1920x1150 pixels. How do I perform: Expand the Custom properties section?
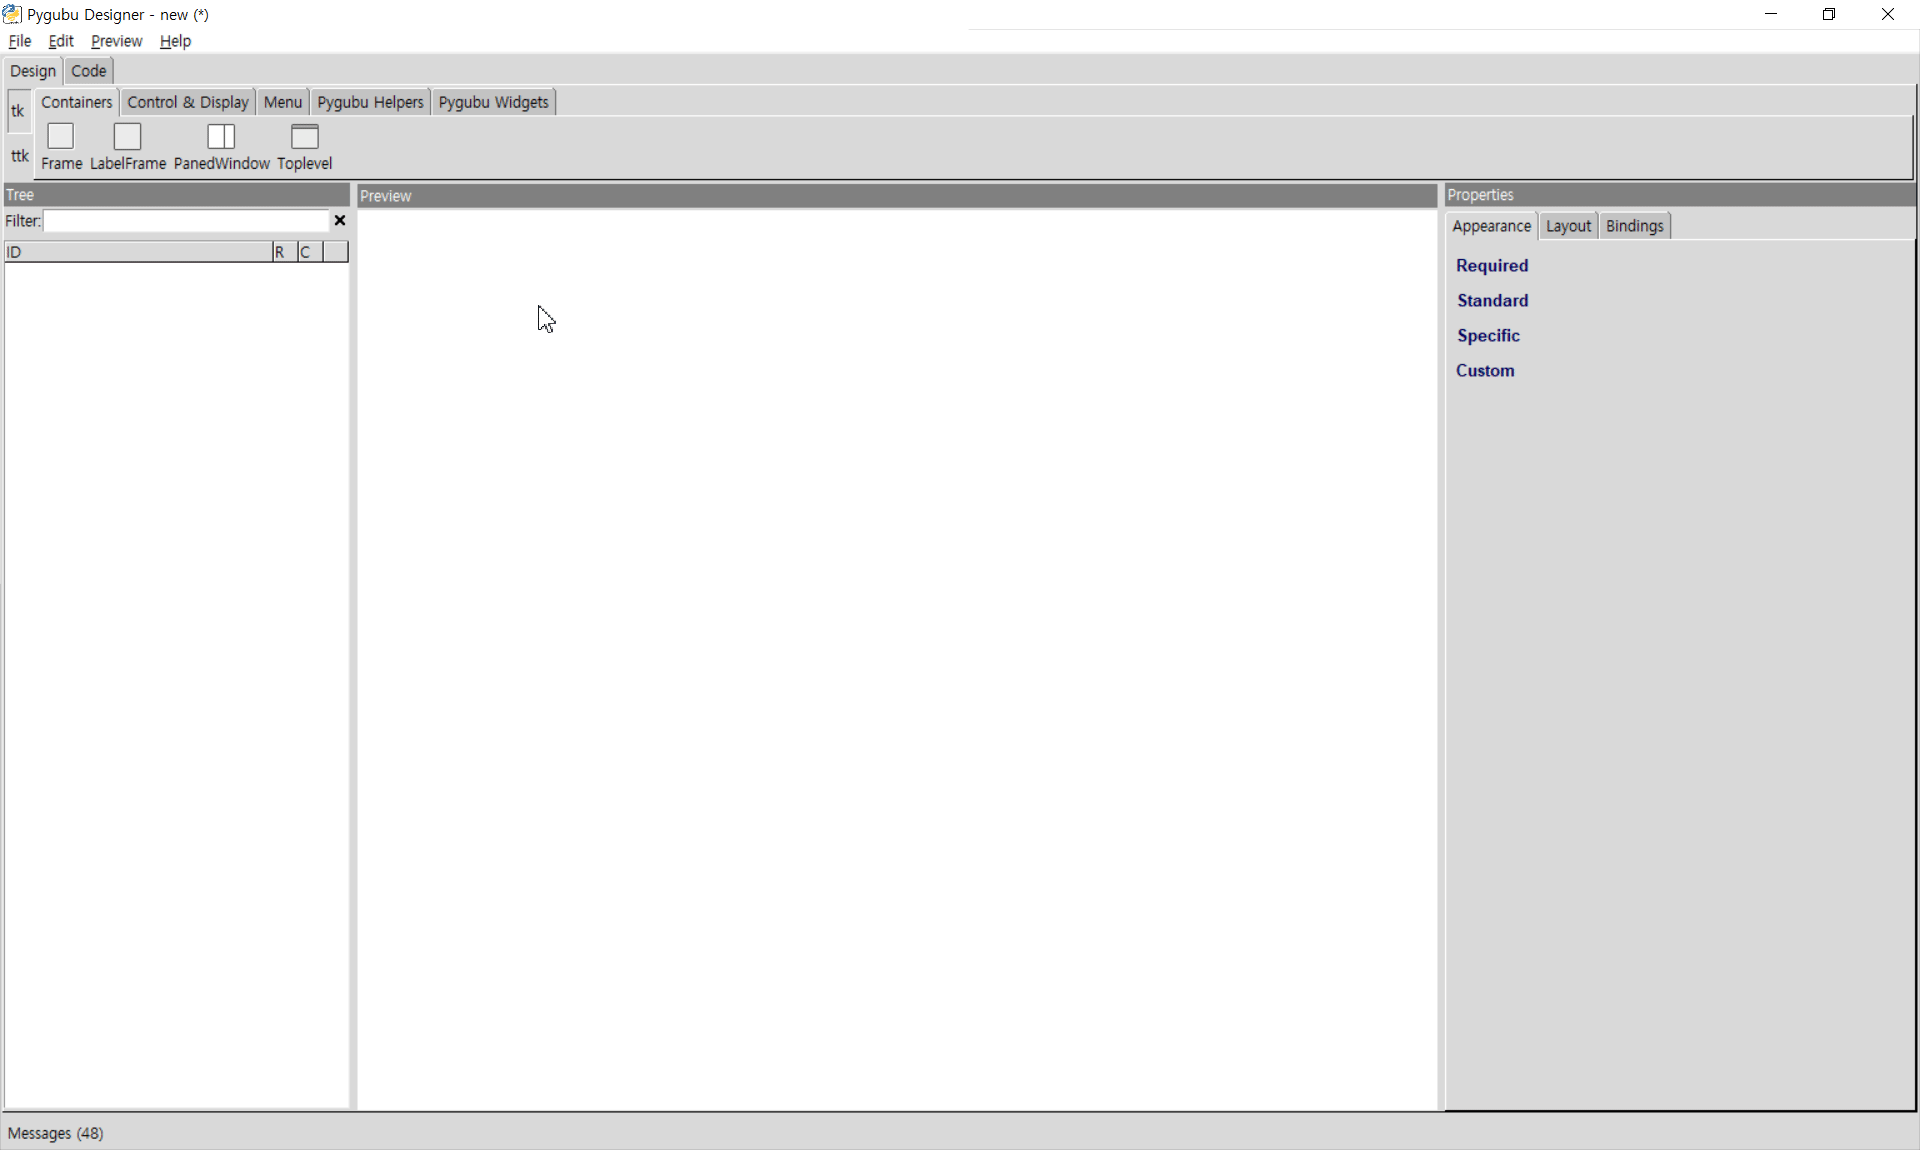pyautogui.click(x=1485, y=371)
